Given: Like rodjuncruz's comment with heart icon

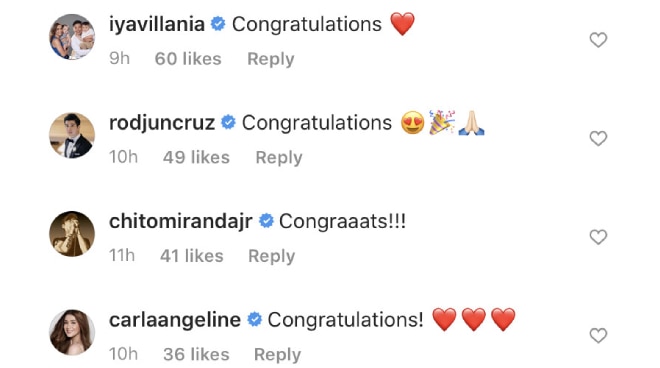Looking at the screenshot, I should pos(598,139).
